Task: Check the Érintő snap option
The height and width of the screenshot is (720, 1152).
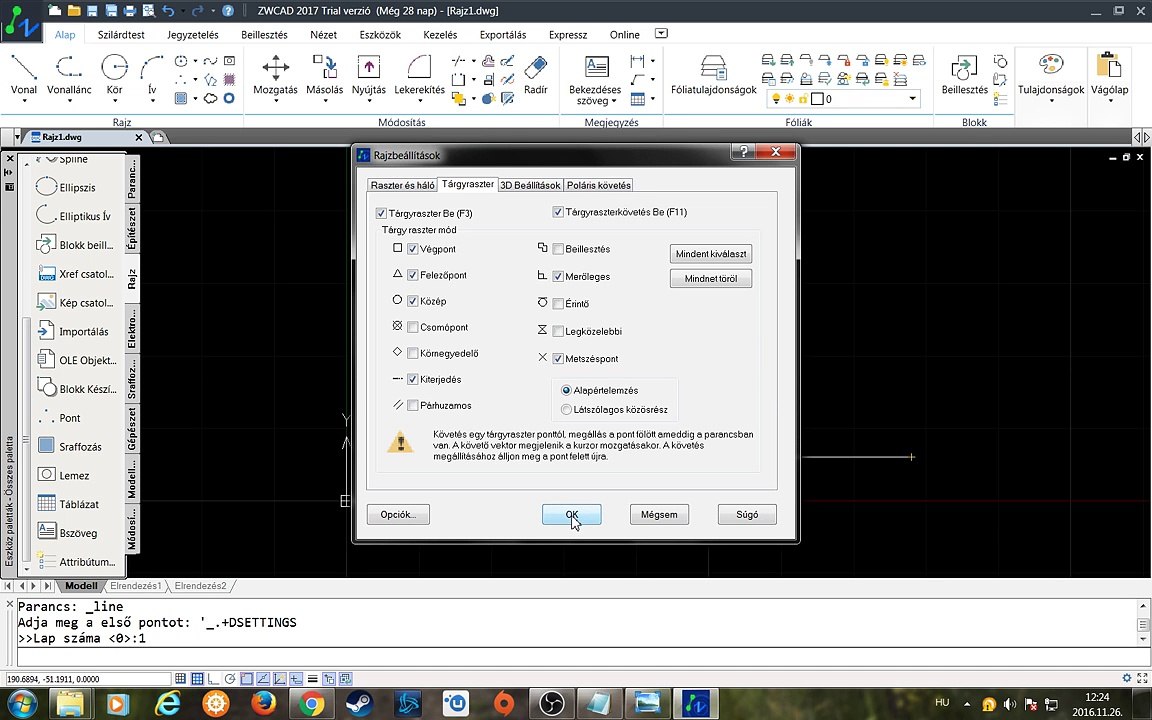Action: 558,303
